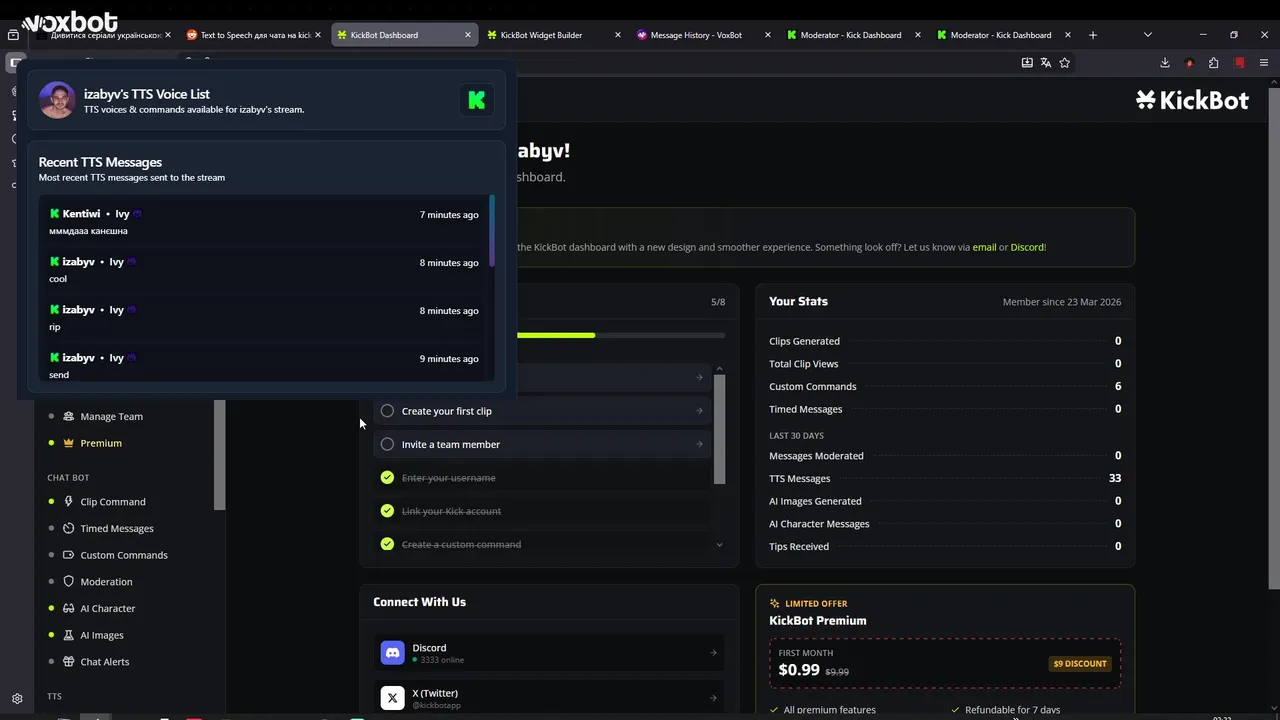Viewport: 1280px width, 720px height.
Task: Click the up arrow of the checklist scrollbar
Action: click(719, 369)
